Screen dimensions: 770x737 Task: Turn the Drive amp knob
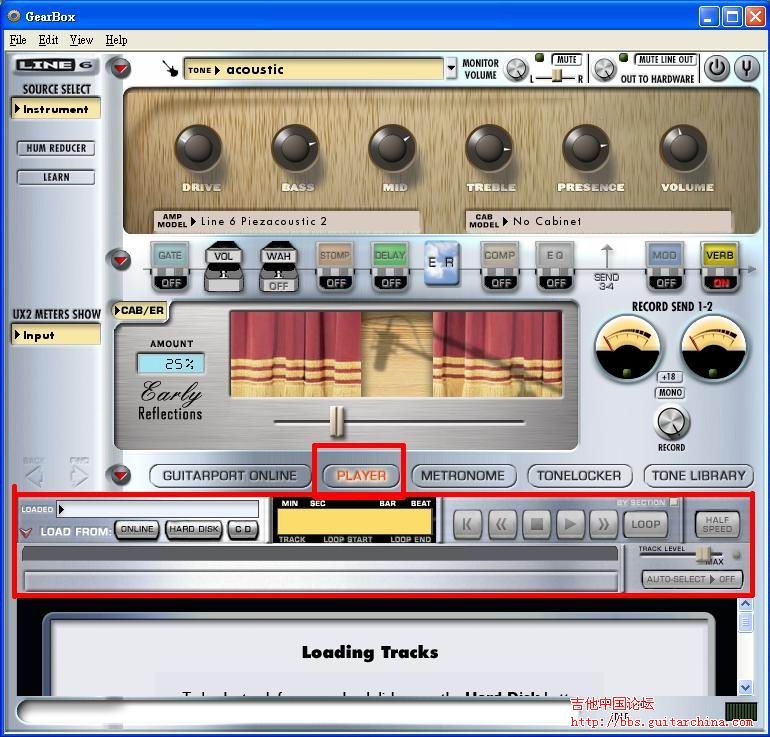coord(199,150)
